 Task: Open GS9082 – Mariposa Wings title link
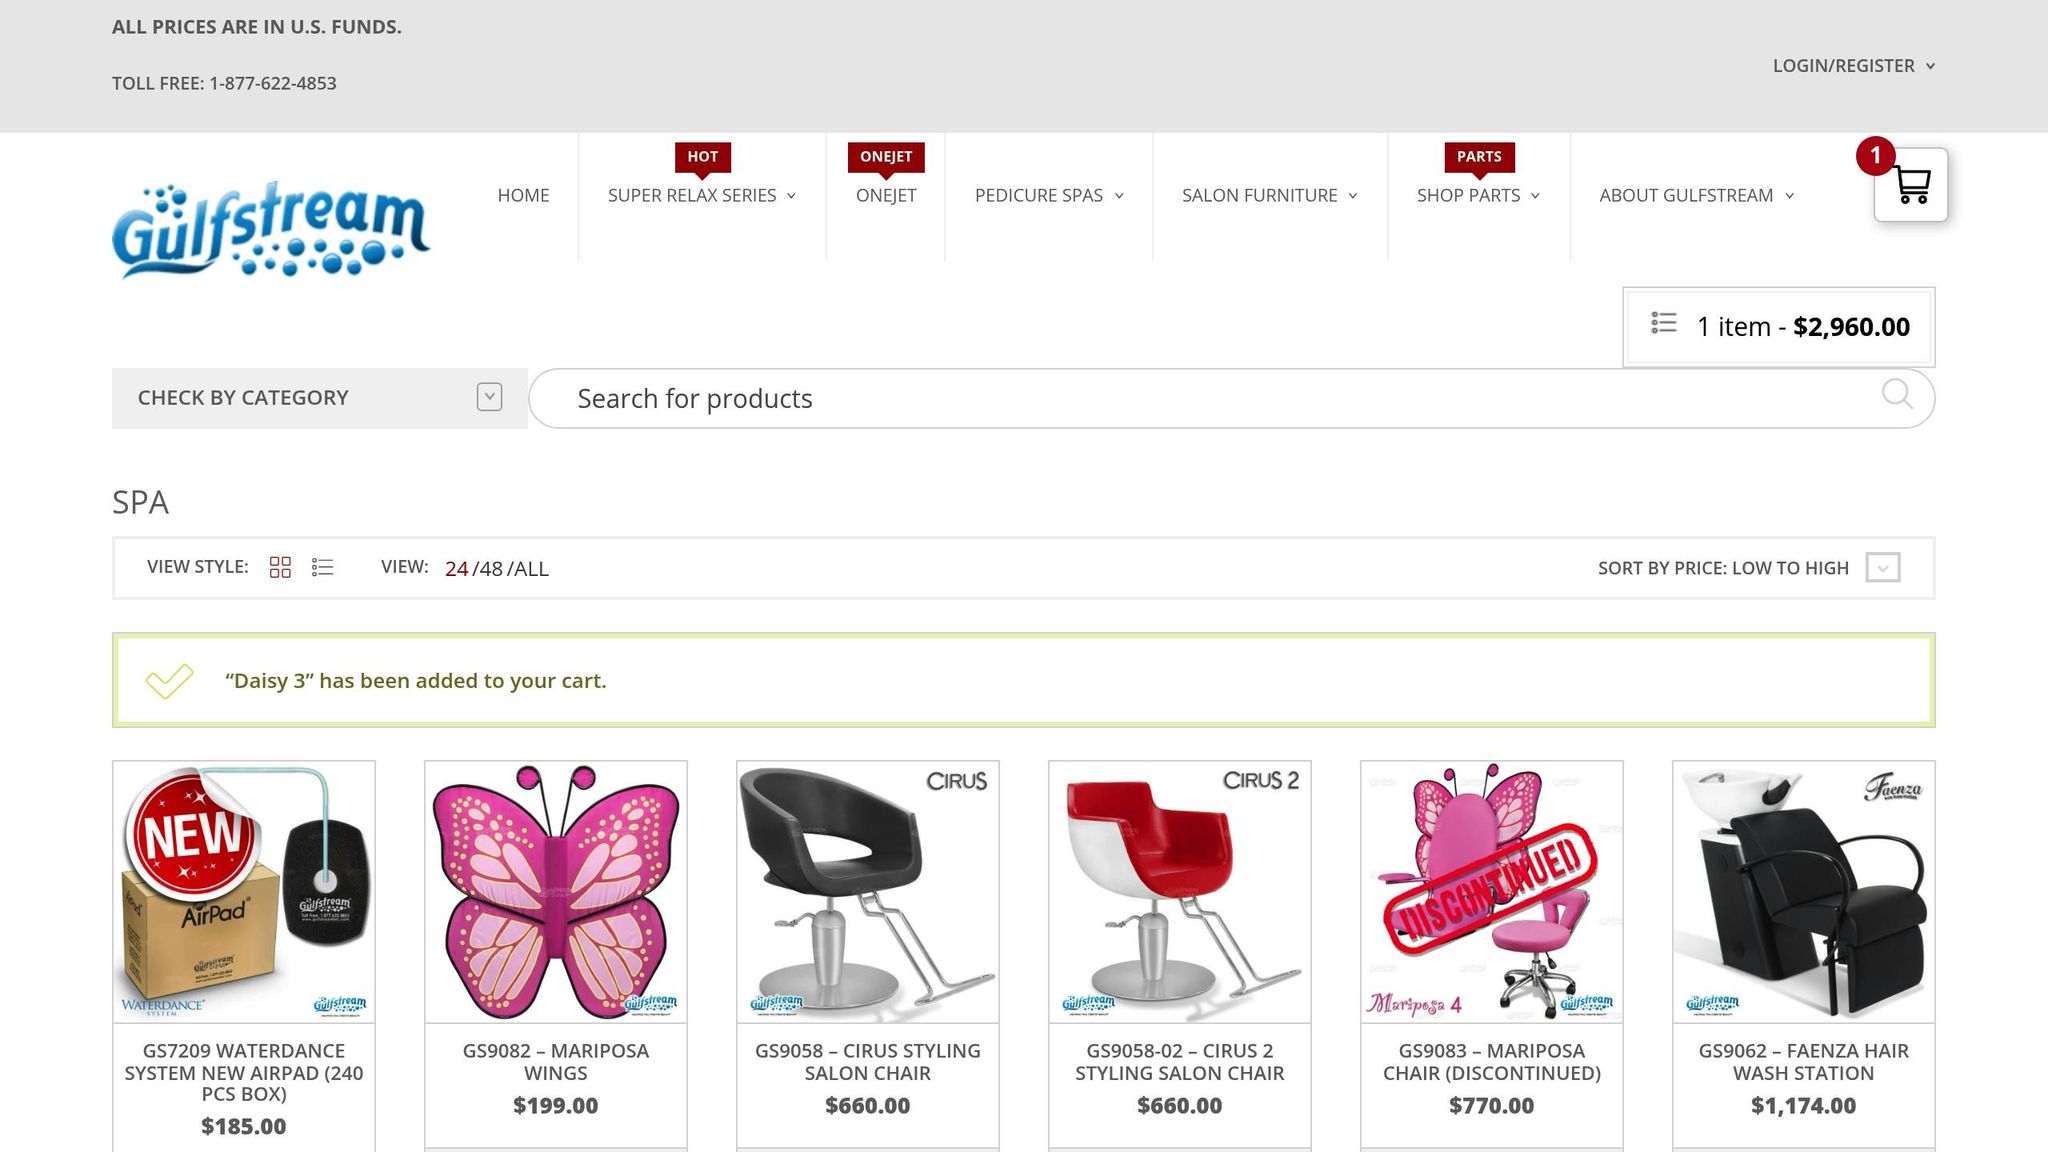[556, 1062]
